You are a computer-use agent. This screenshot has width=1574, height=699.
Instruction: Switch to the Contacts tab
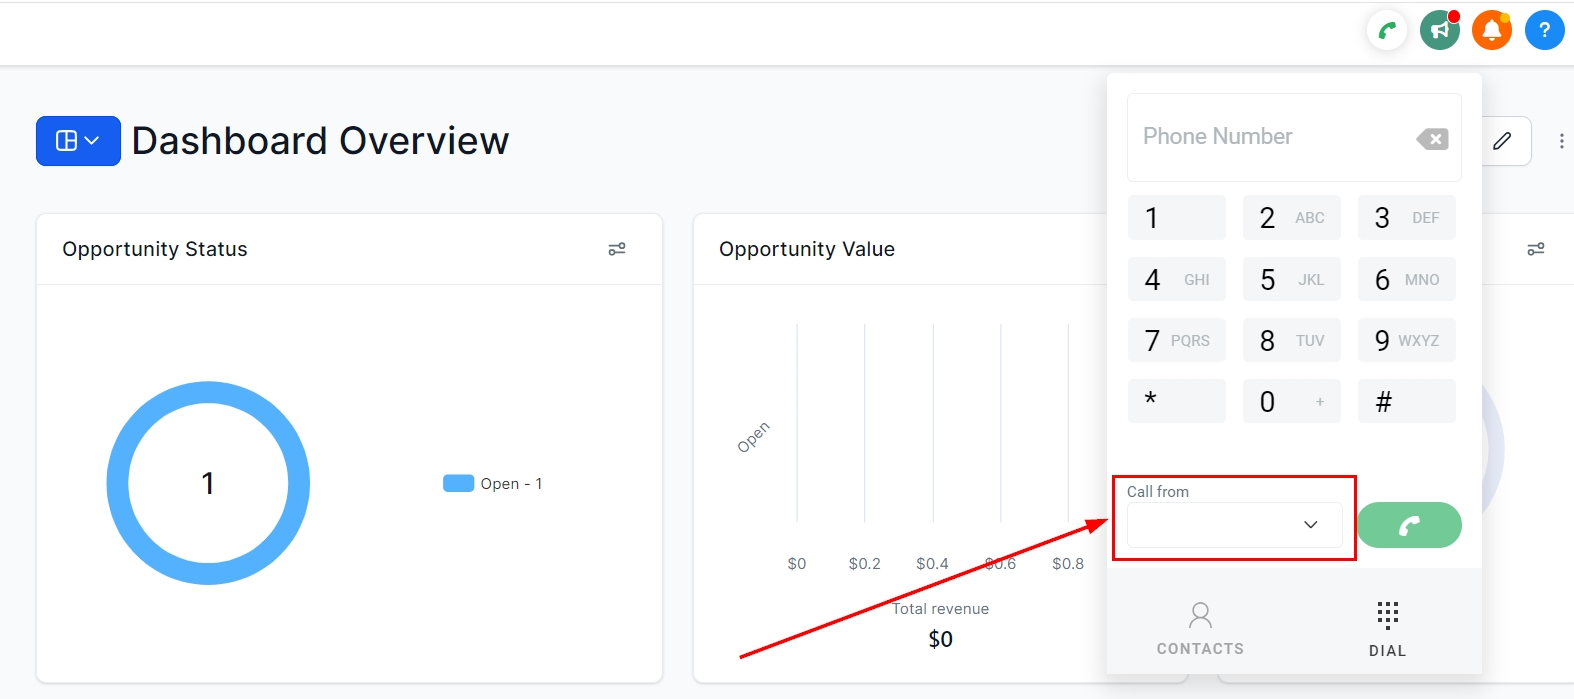1200,628
